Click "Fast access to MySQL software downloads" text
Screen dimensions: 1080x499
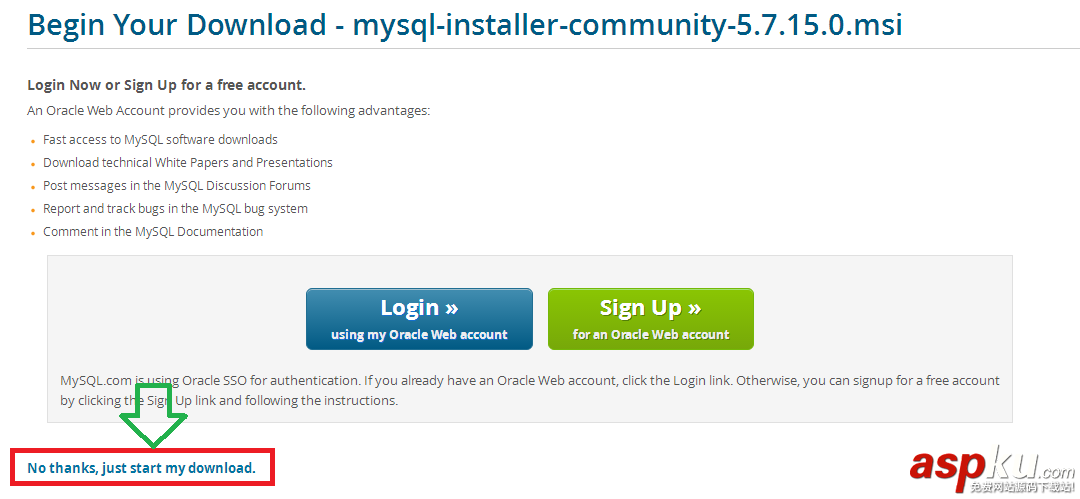coord(160,140)
